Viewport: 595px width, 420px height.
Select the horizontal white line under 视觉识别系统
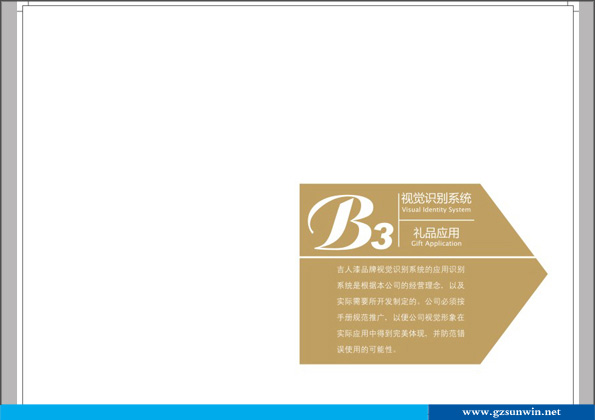pyautogui.click(x=436, y=220)
